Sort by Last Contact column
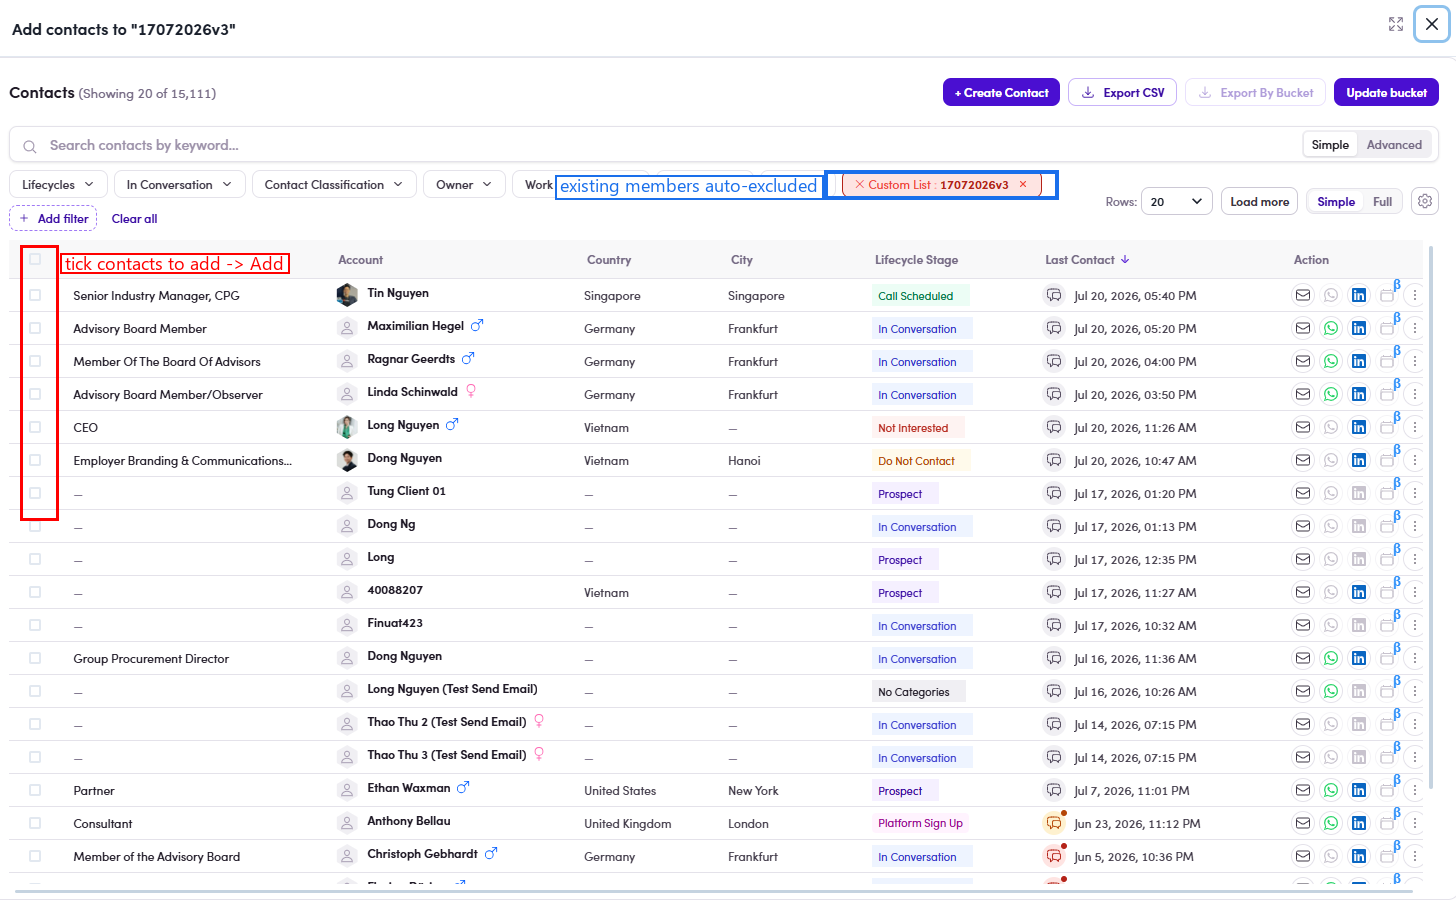Screen dimensions: 1456x900 [1087, 260]
